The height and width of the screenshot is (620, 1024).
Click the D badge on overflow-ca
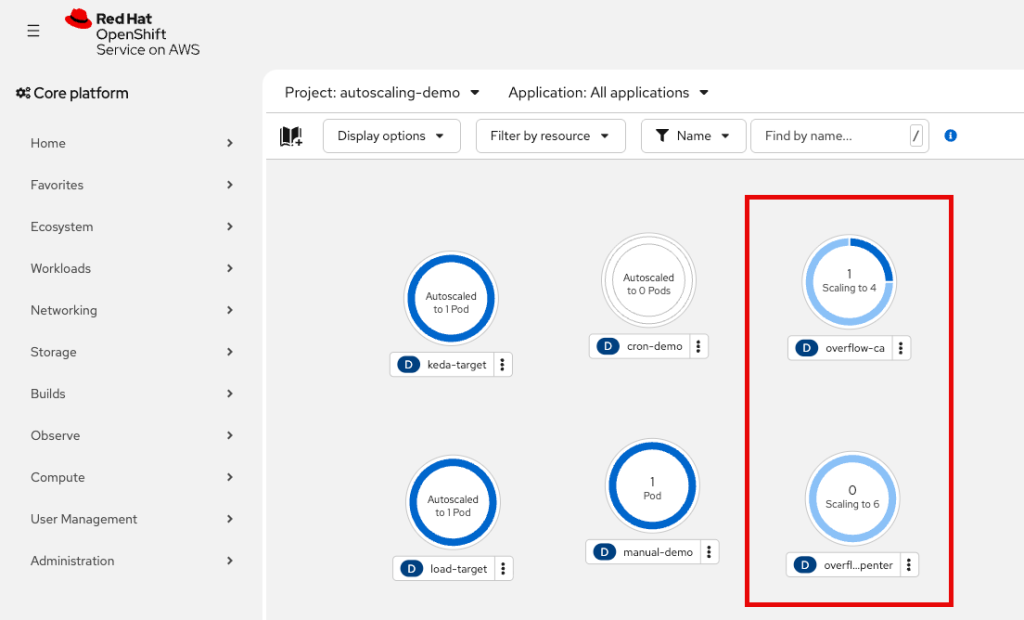(806, 348)
